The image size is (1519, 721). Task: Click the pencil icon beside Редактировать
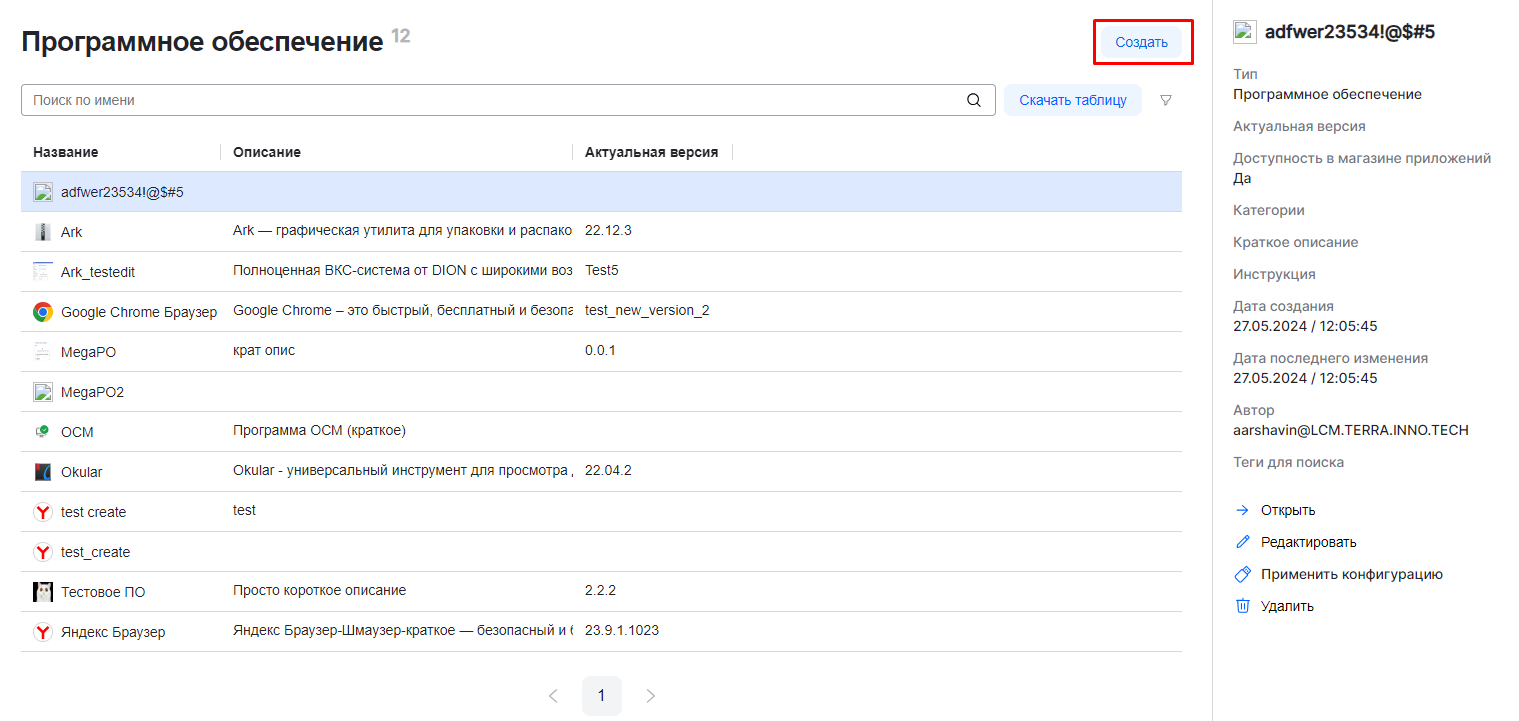click(1243, 542)
